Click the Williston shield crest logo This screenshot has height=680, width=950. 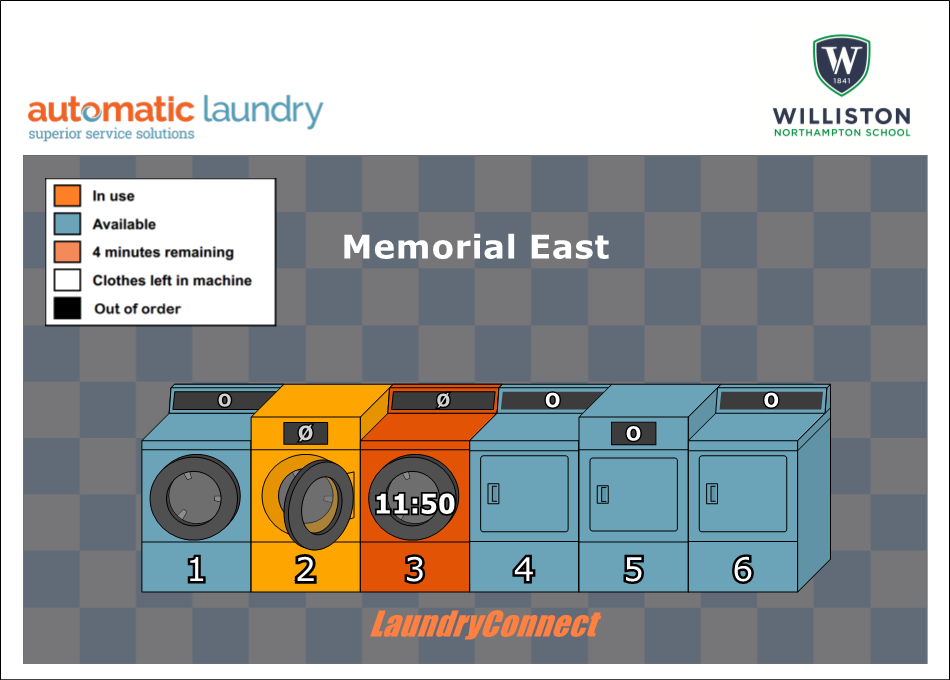click(x=841, y=66)
